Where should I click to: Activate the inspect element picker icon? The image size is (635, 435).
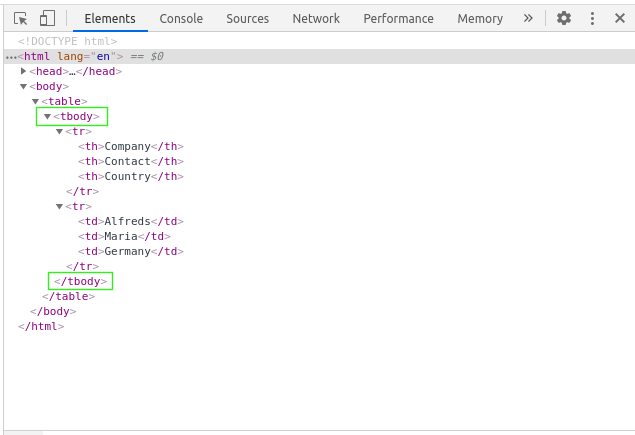point(20,19)
